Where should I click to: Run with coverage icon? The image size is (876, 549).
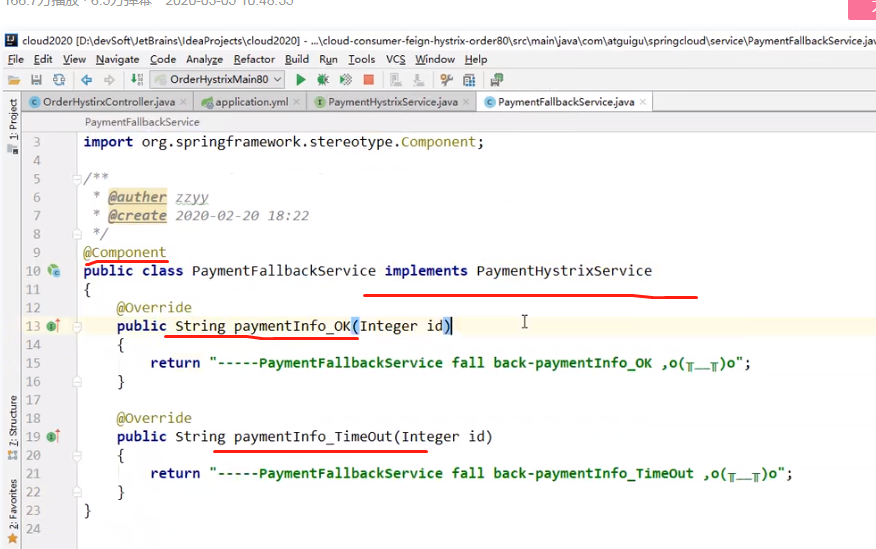pos(346,80)
